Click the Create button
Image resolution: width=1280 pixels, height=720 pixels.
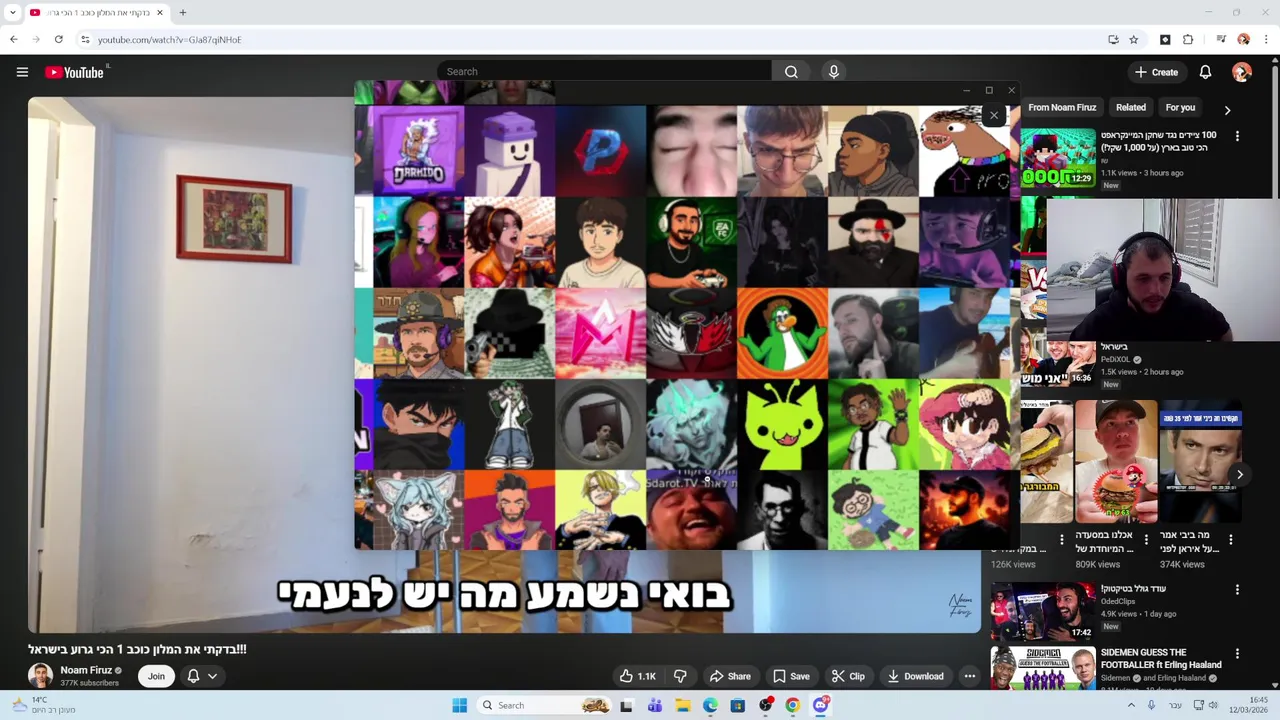click(x=1156, y=72)
